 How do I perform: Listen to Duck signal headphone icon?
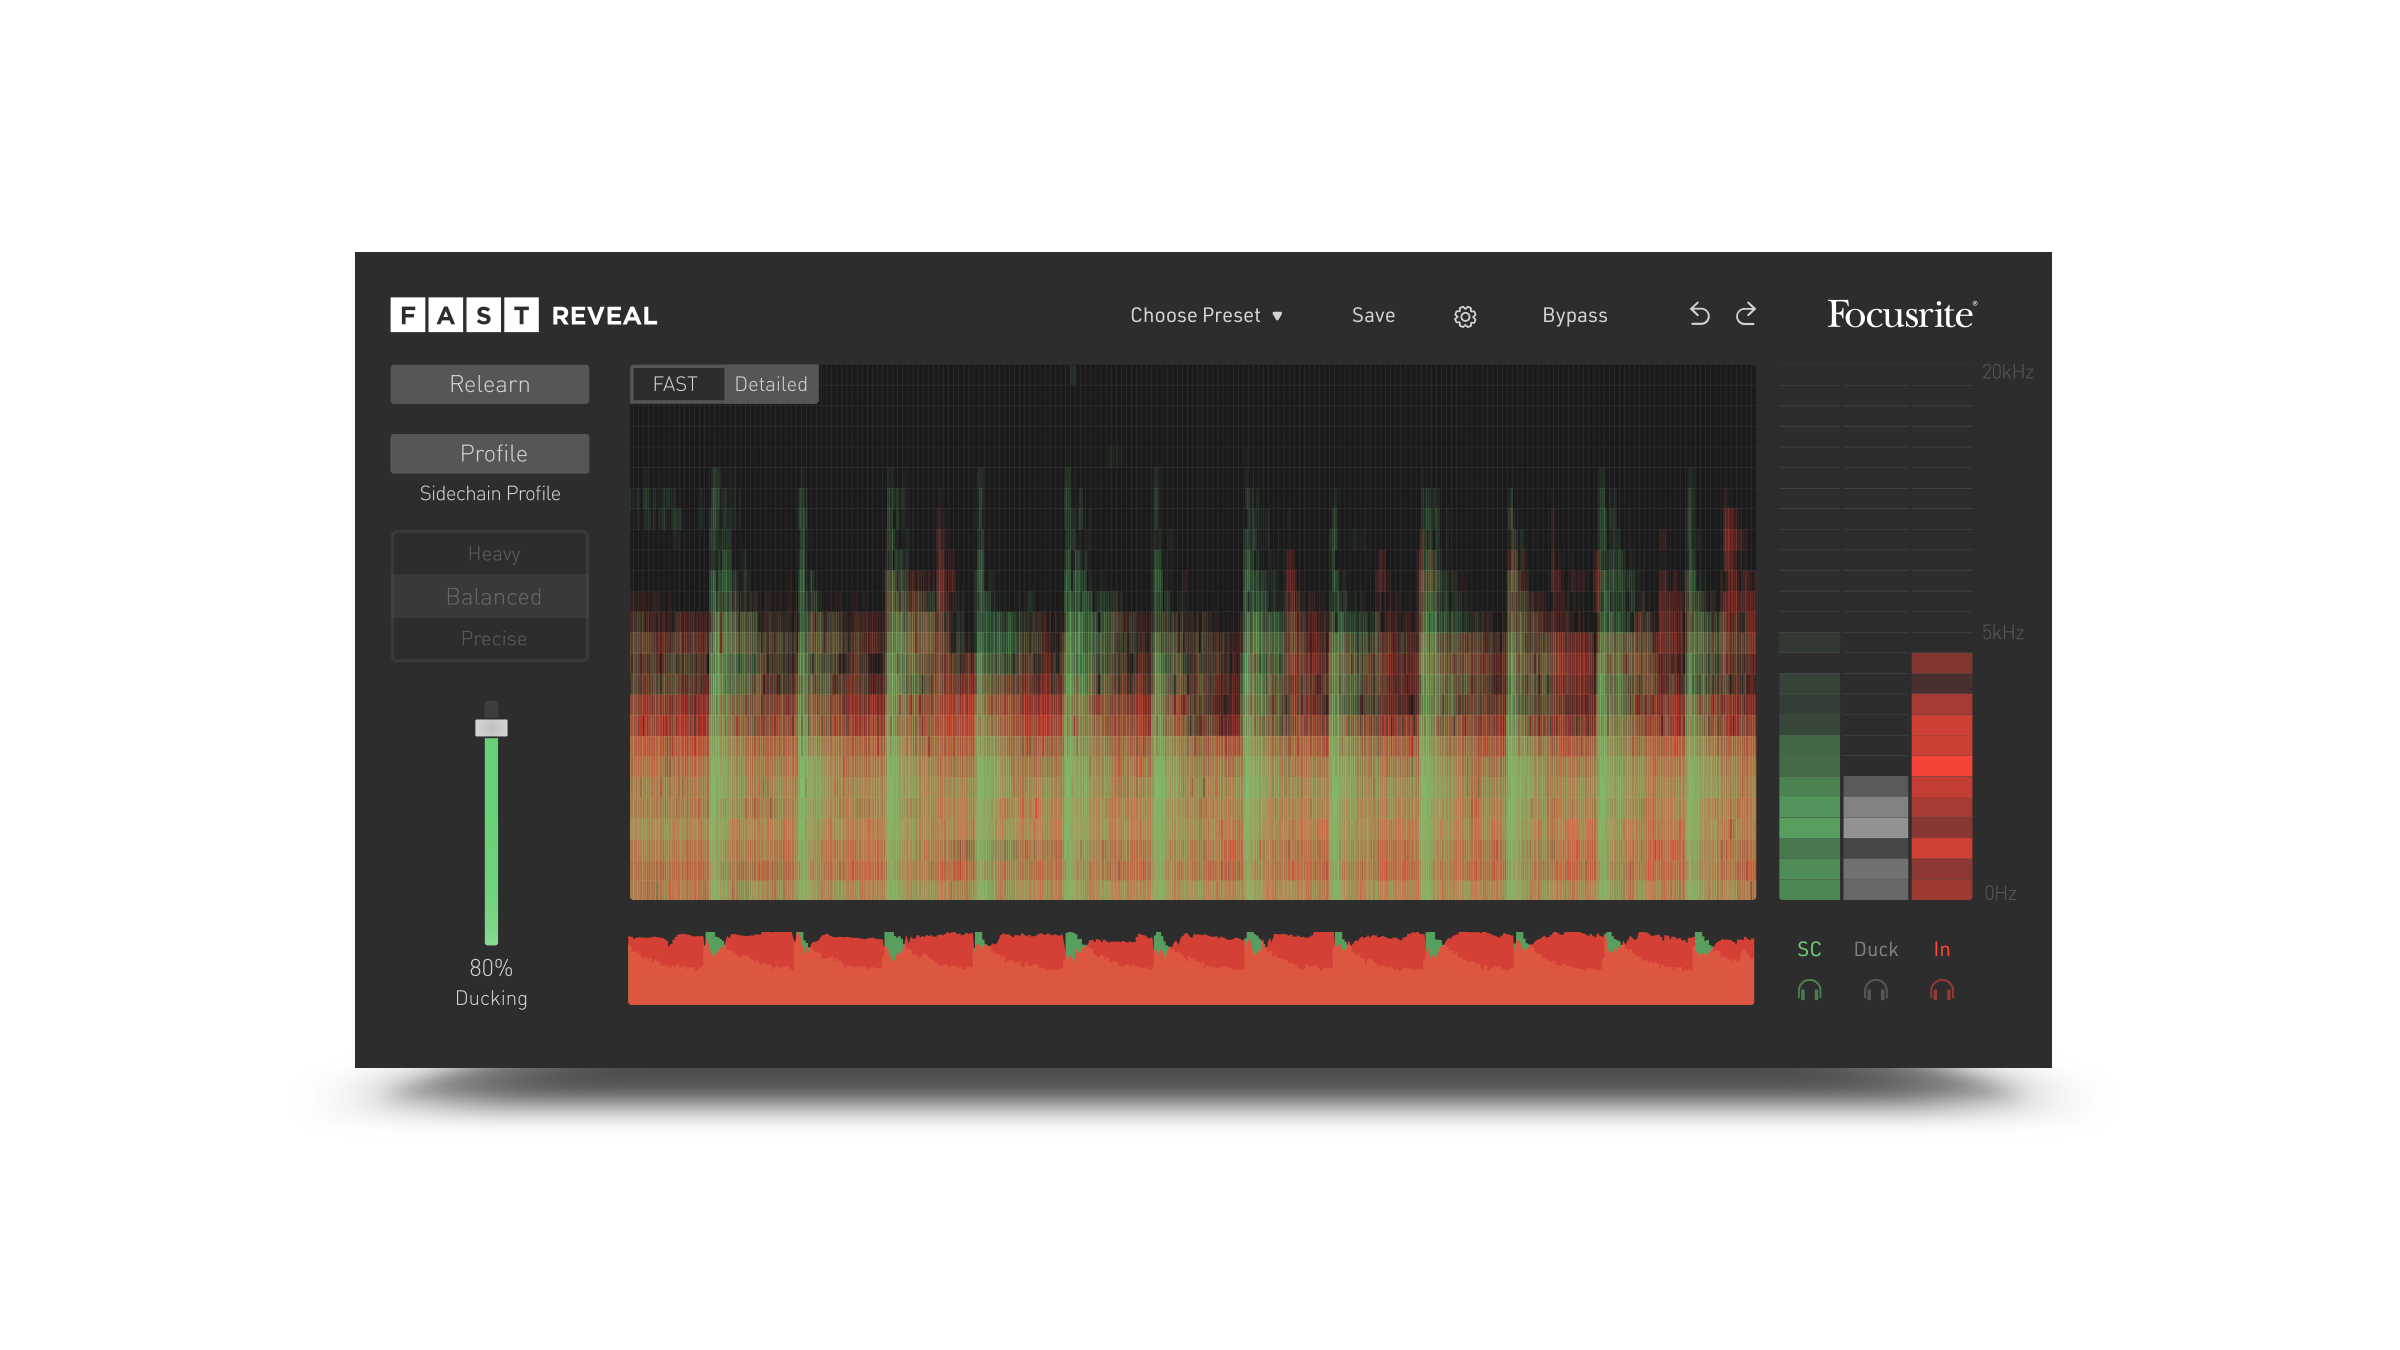(1875, 990)
